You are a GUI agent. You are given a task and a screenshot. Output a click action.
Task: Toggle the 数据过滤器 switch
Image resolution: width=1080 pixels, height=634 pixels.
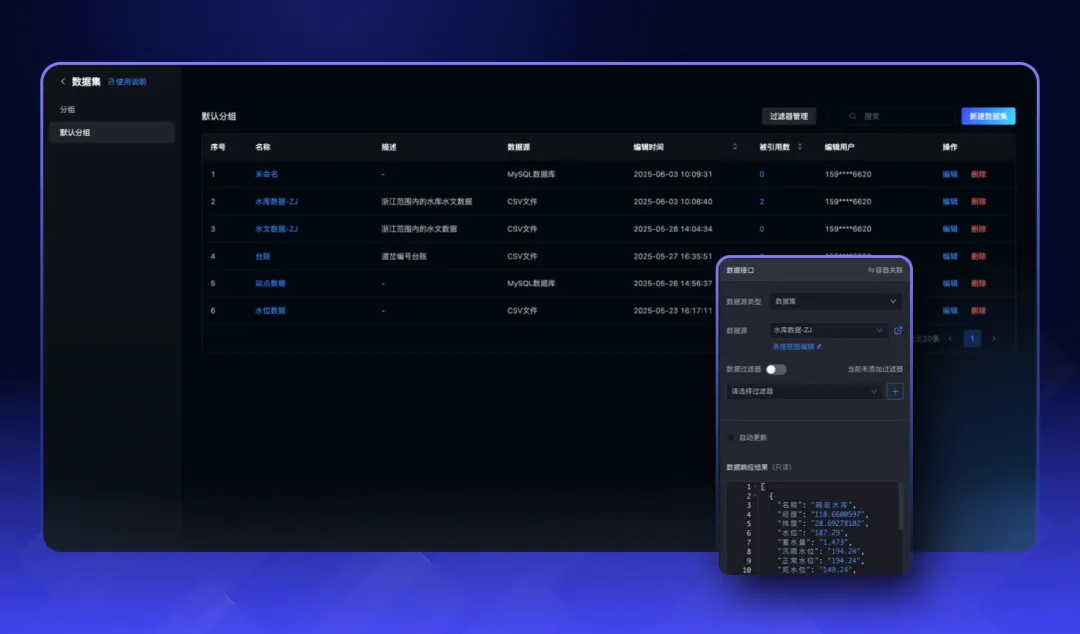click(x=776, y=369)
